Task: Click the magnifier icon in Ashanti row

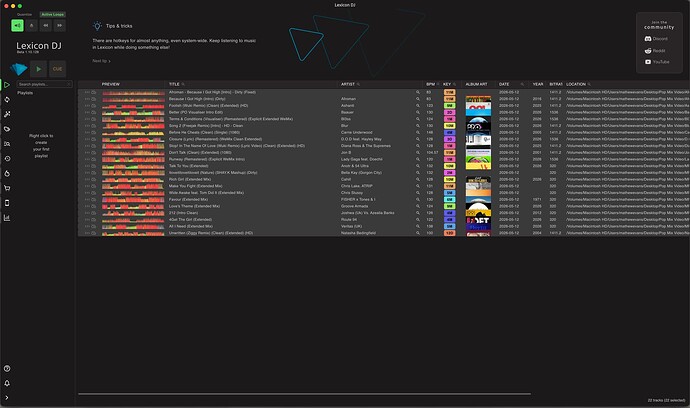Action: (x=418, y=106)
